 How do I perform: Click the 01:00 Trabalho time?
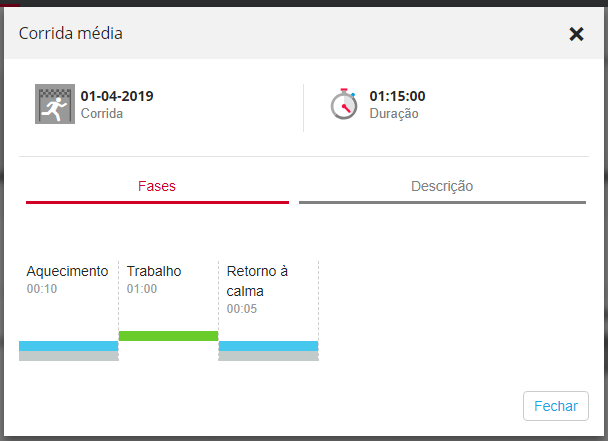[142, 289]
